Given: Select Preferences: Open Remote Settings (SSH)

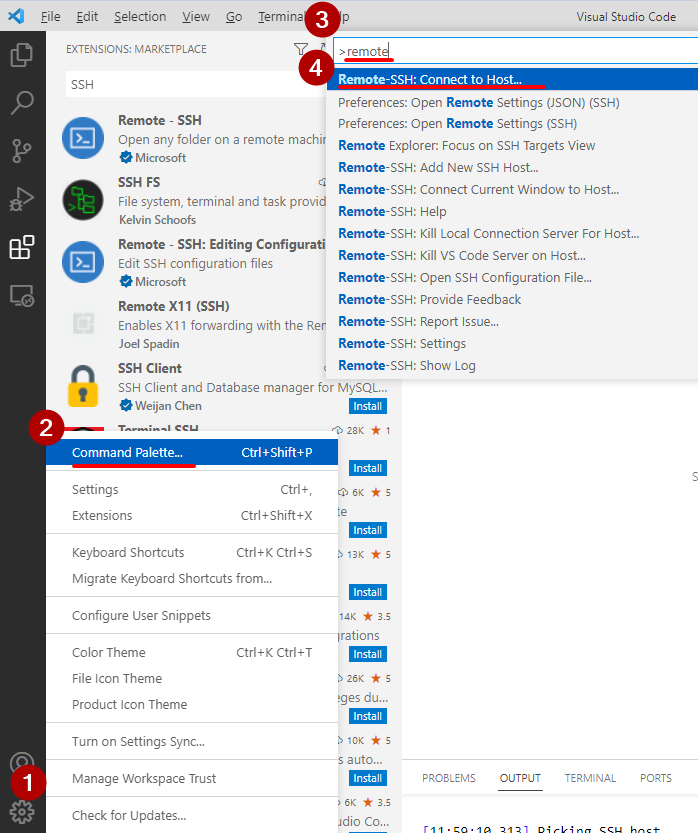Looking at the screenshot, I should pos(512,123).
